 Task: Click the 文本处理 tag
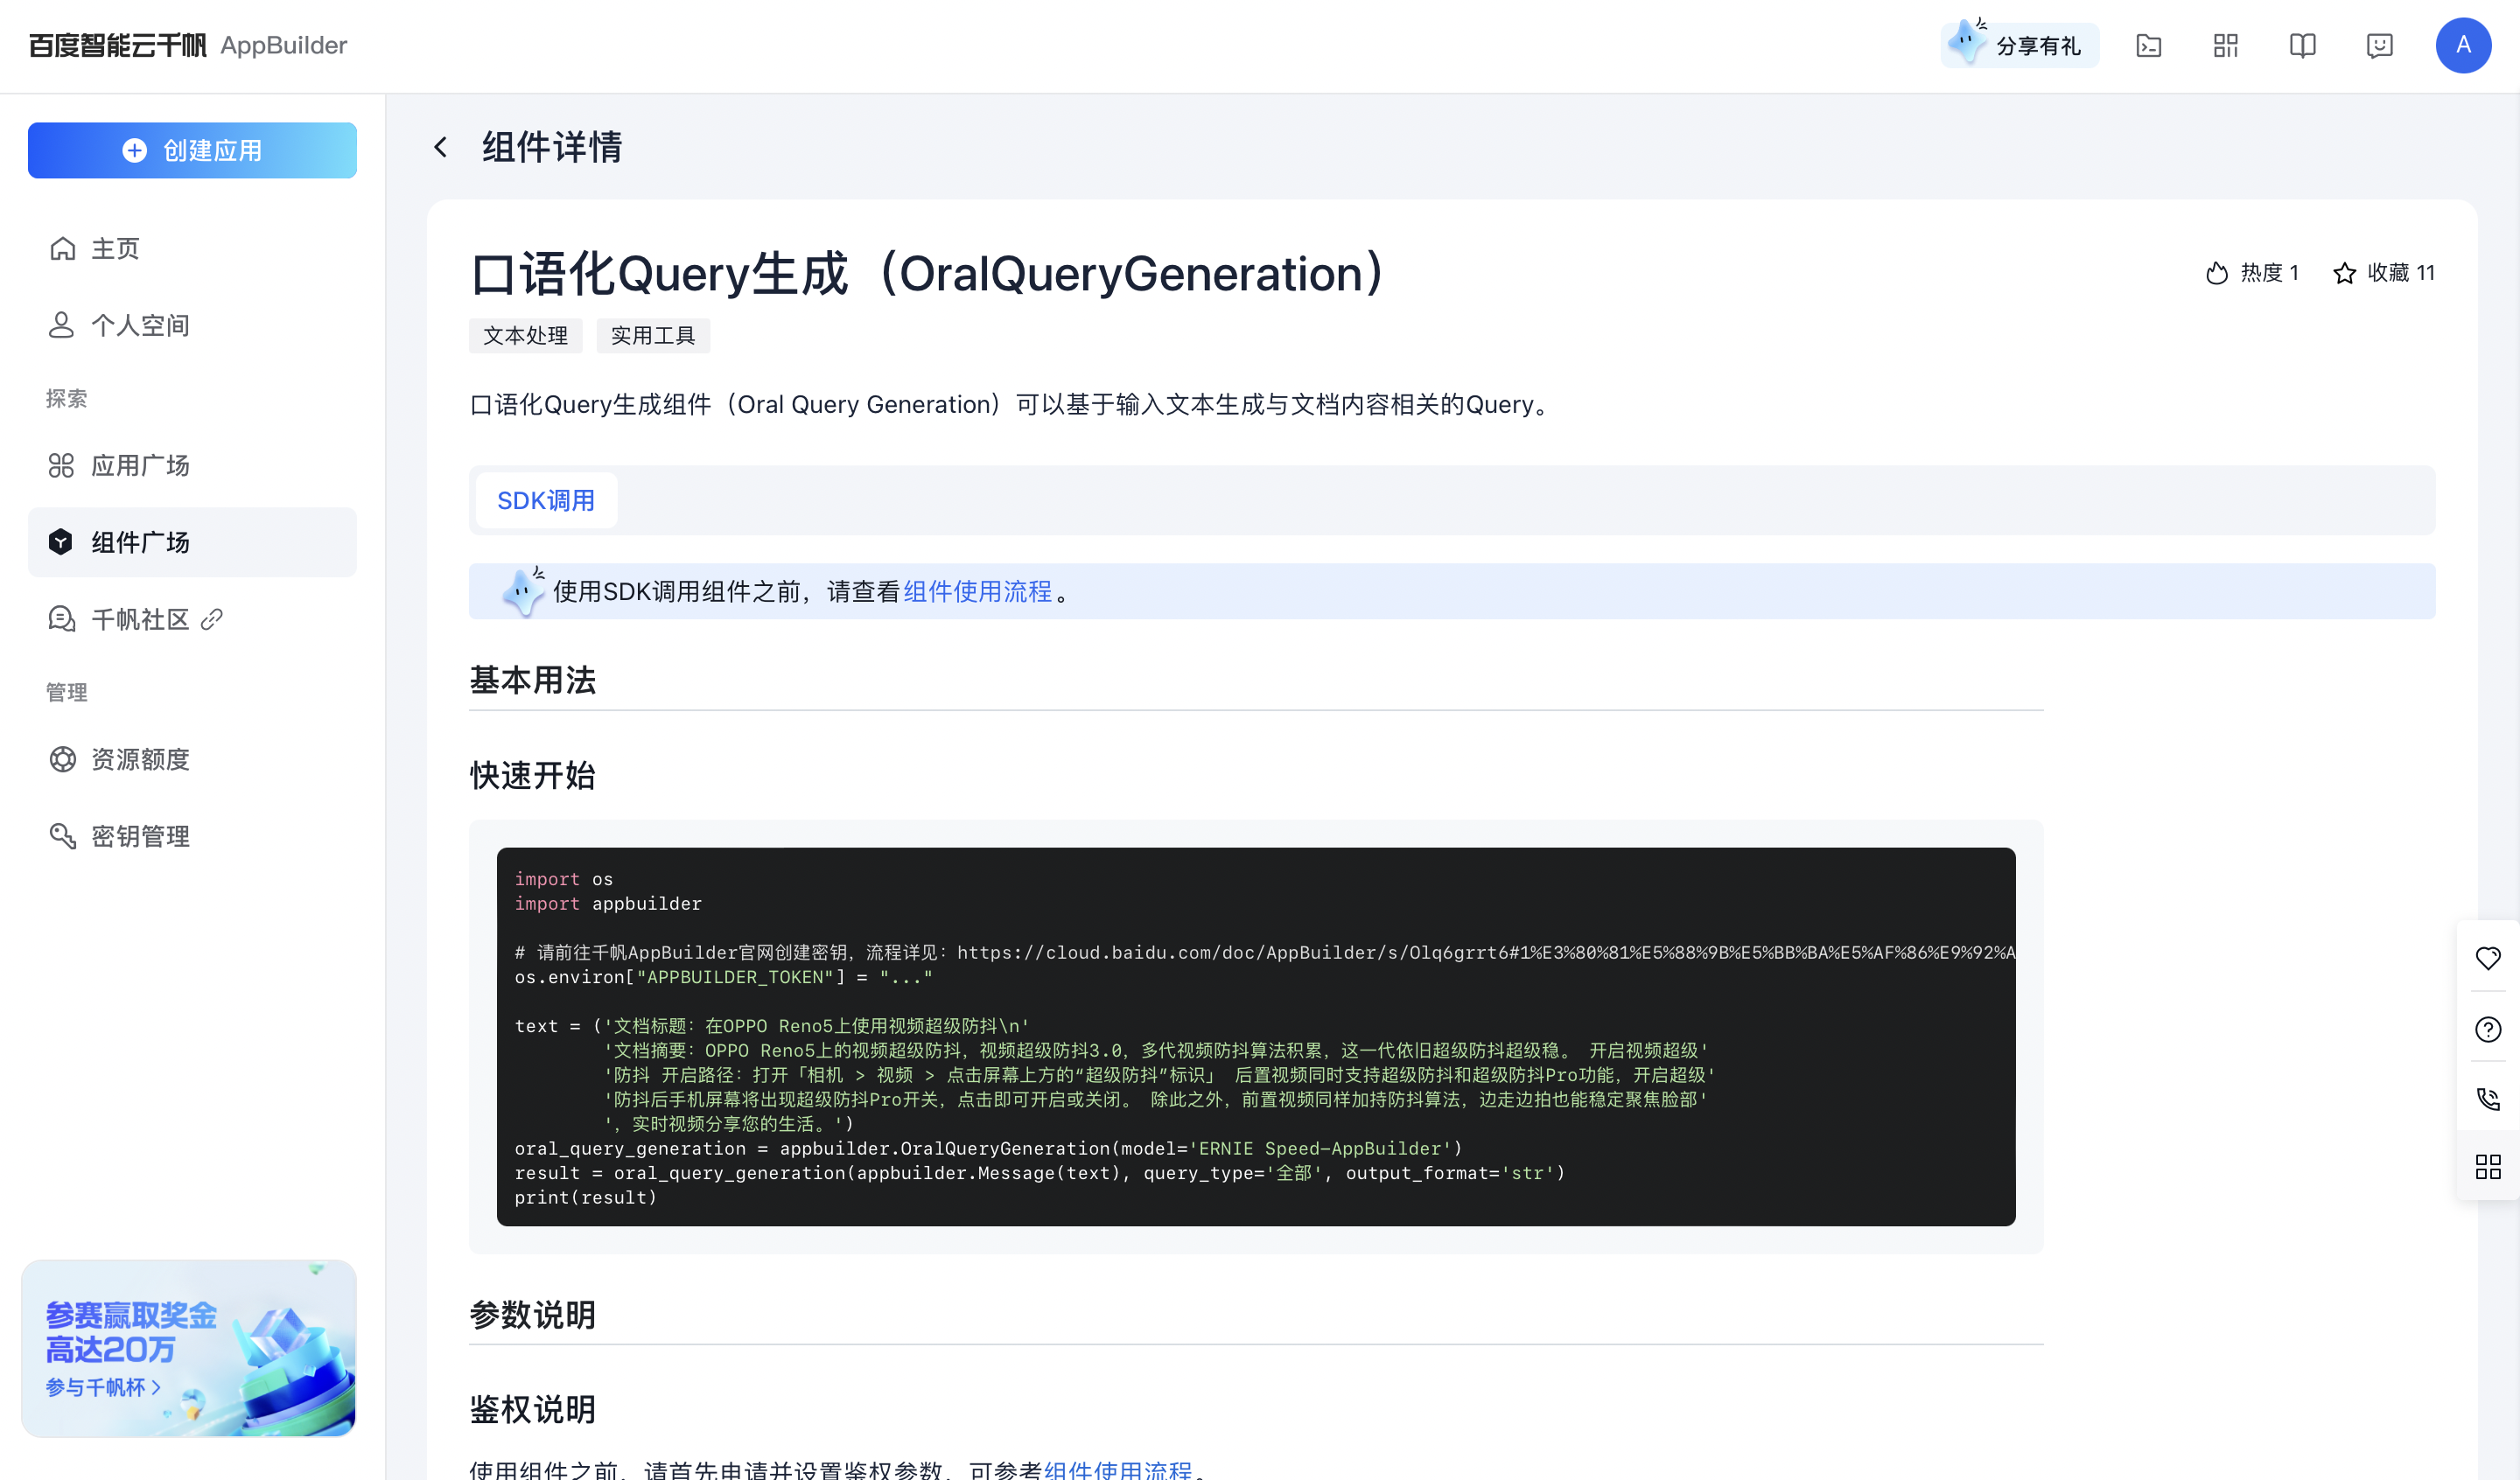pos(526,336)
